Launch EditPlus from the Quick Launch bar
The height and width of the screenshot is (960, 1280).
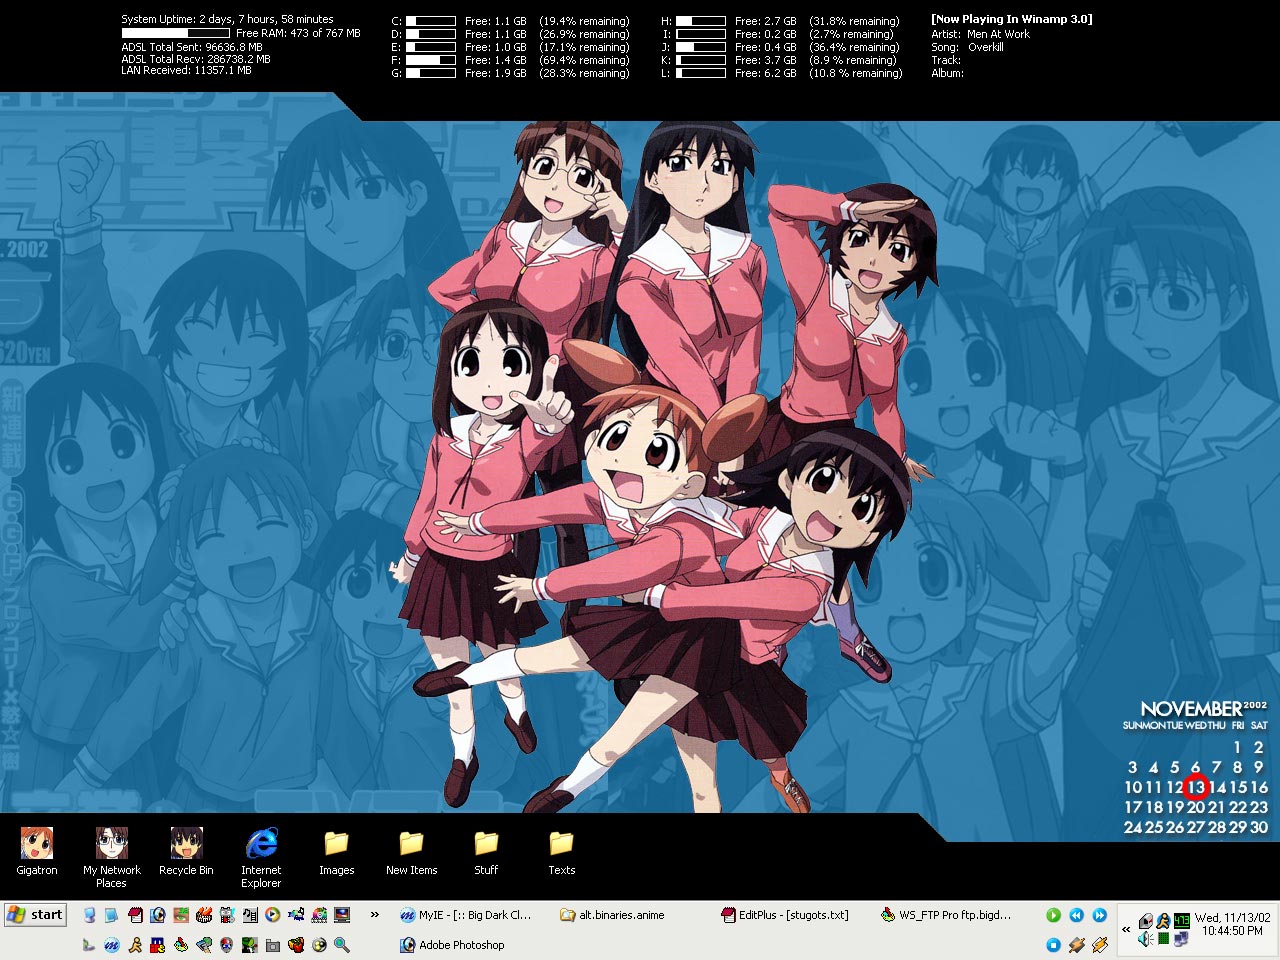(x=135, y=915)
